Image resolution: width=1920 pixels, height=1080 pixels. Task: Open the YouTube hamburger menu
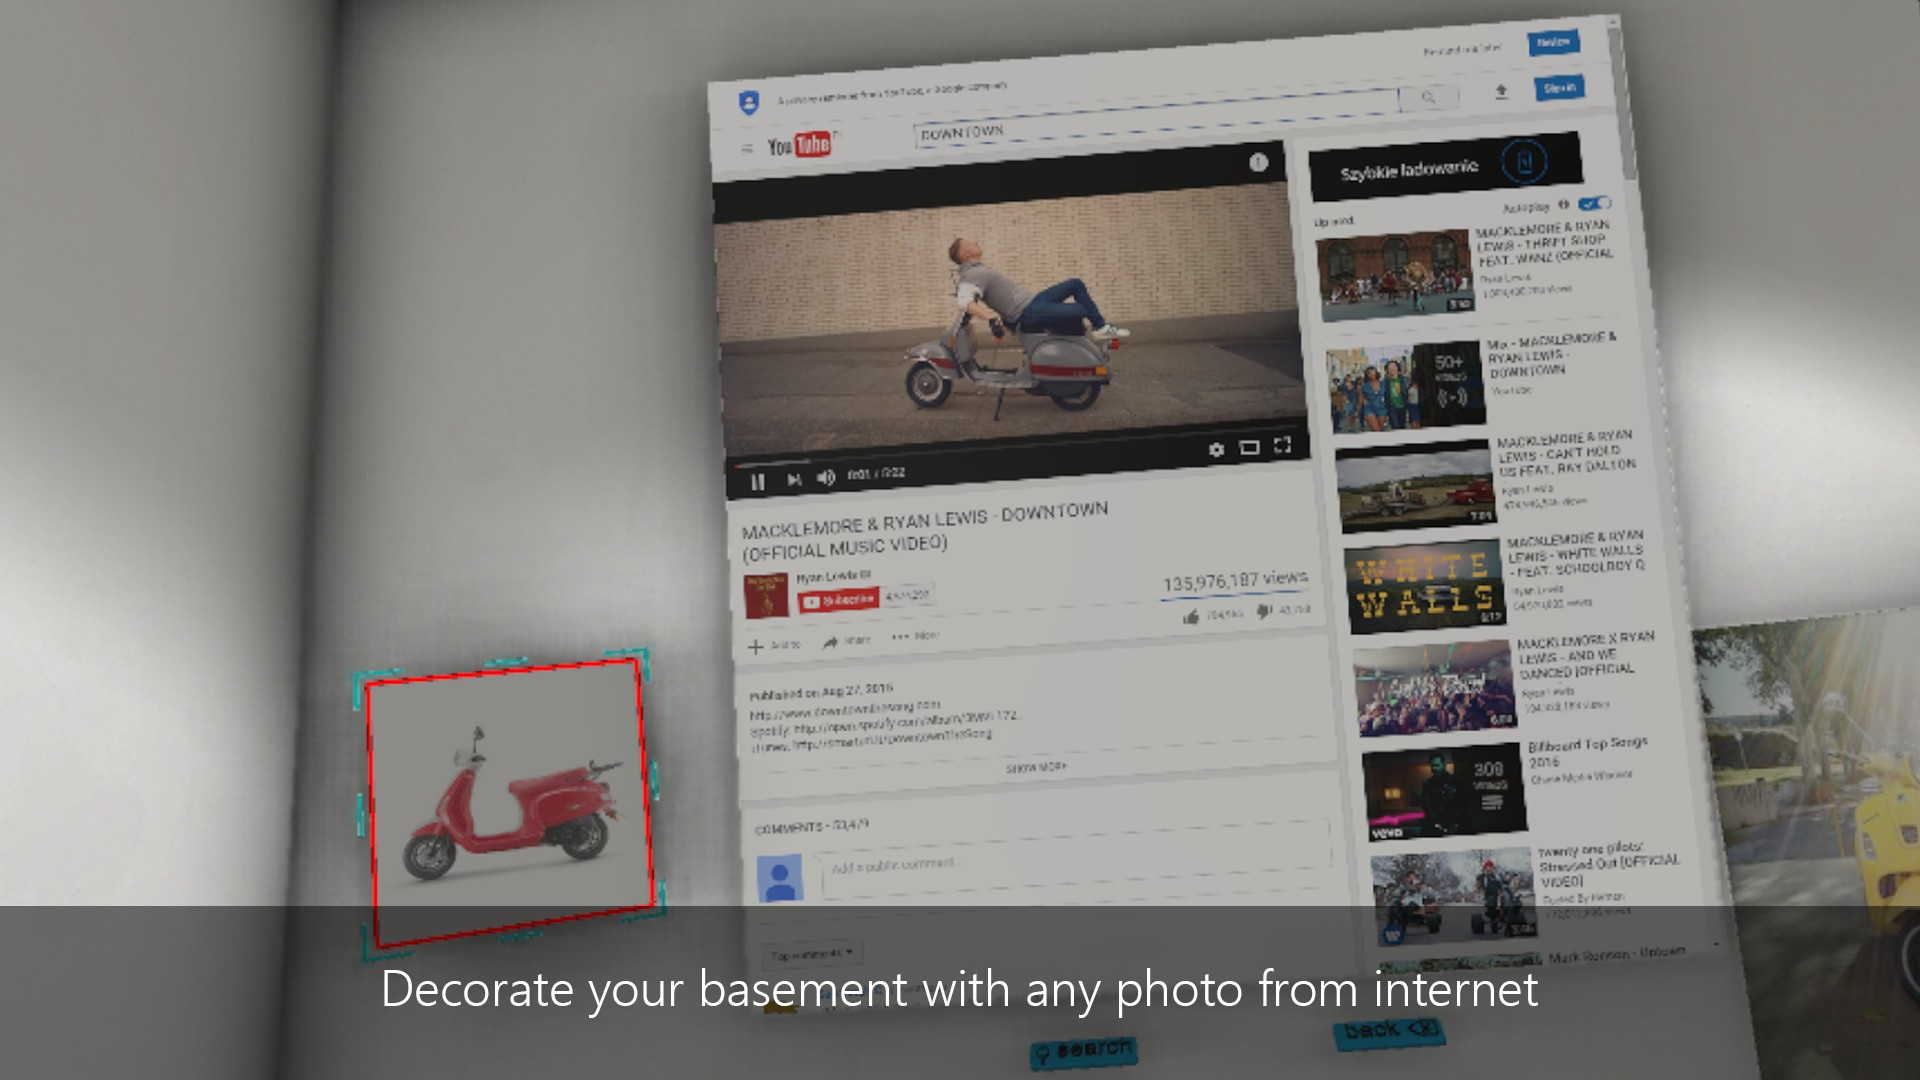[x=746, y=149]
